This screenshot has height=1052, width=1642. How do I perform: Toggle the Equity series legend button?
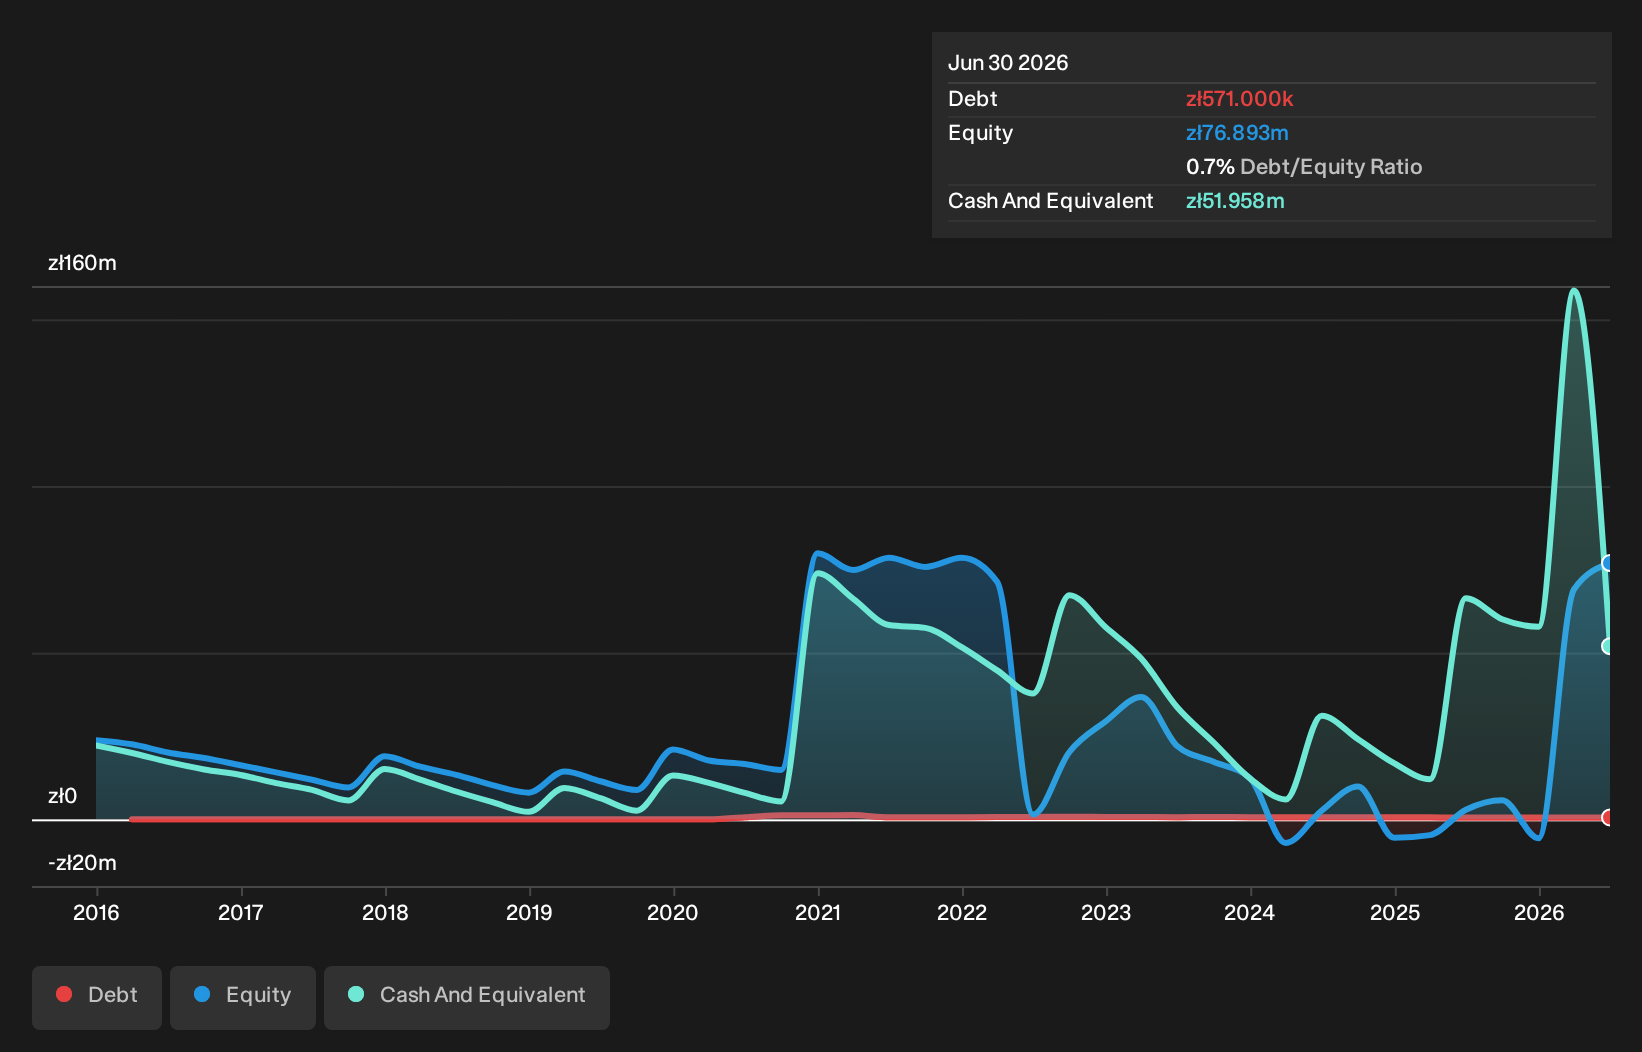point(243,997)
